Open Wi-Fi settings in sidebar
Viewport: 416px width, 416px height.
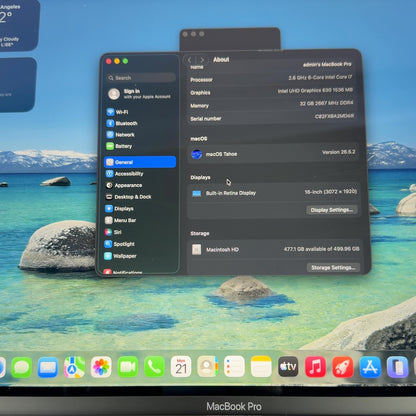pos(117,112)
